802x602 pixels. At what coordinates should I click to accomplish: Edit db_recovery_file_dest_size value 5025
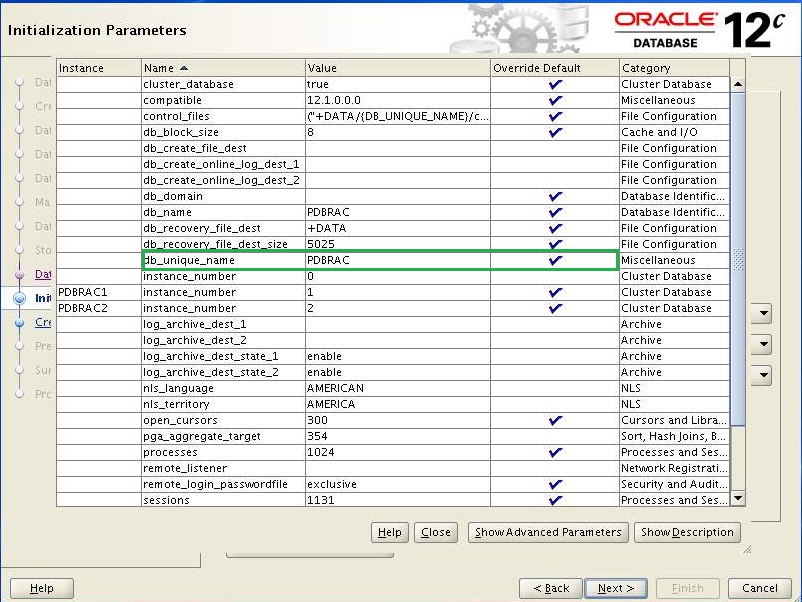coord(397,244)
